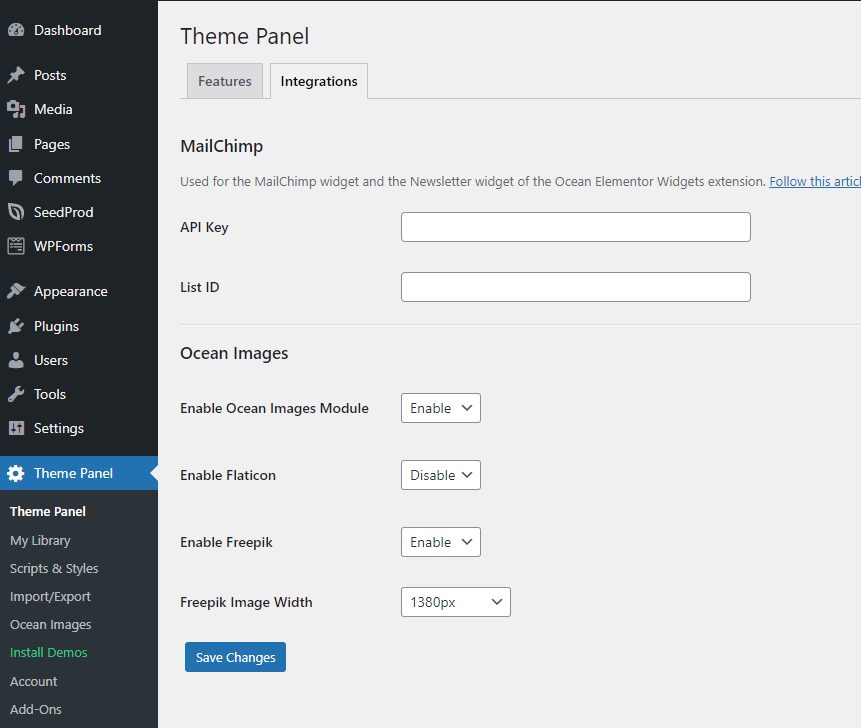Open Scripts & Styles submenu

[54, 569]
